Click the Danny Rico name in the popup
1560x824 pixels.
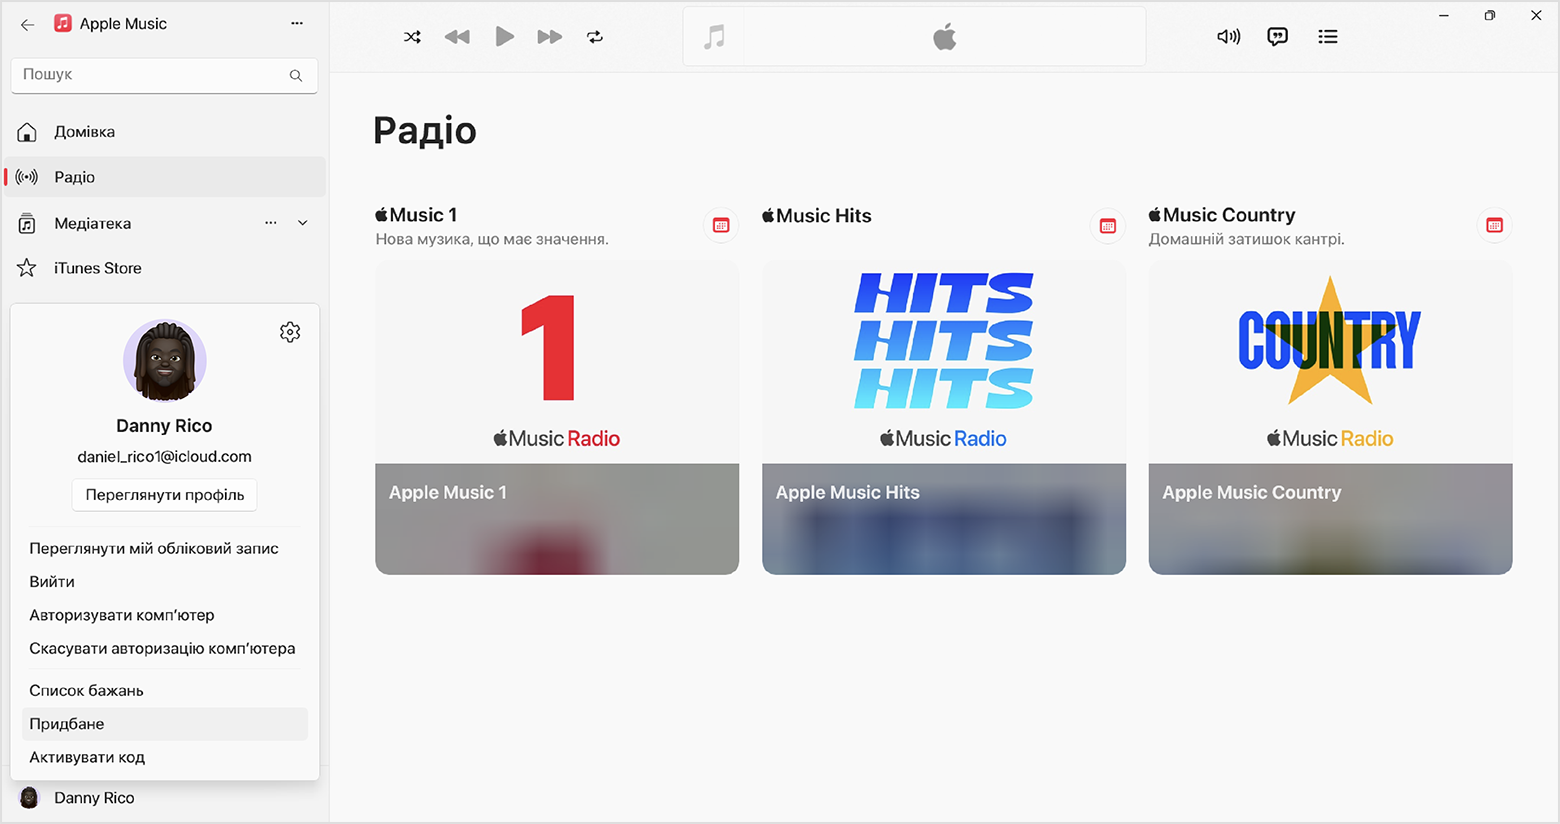tap(165, 426)
